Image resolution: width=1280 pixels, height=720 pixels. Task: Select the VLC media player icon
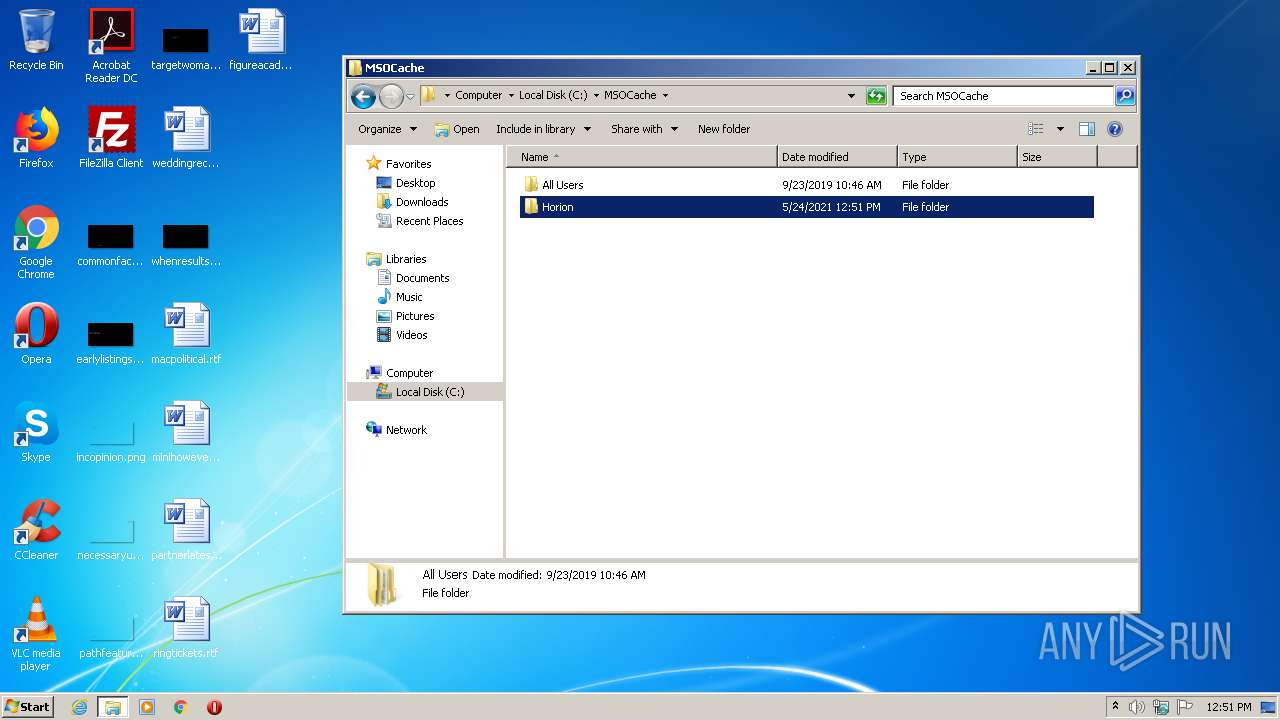(36, 634)
